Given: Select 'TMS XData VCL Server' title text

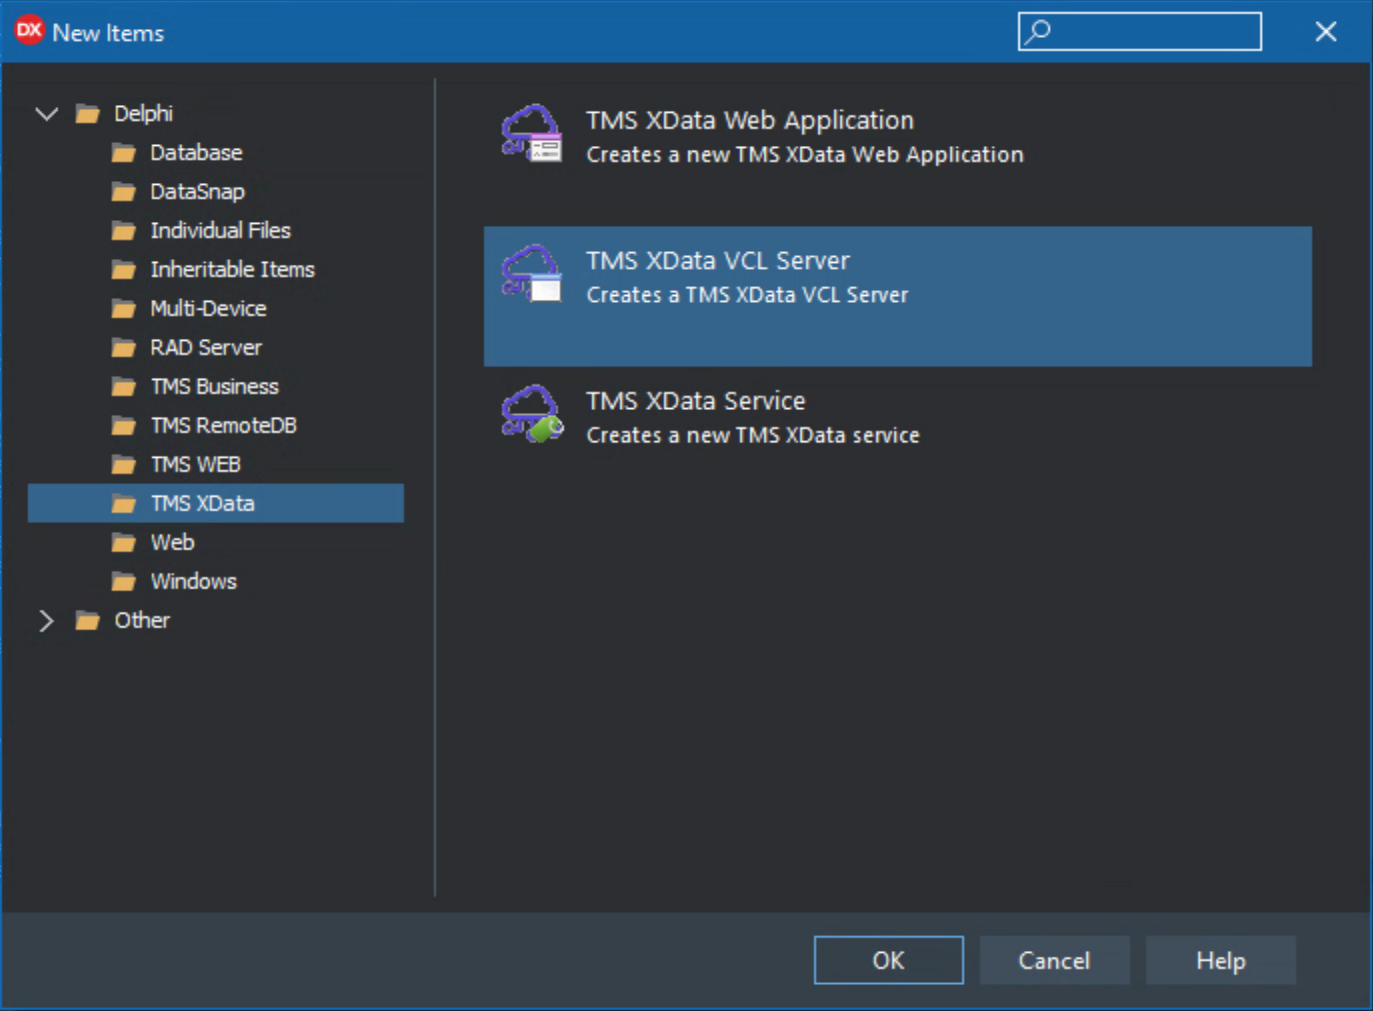Looking at the screenshot, I should coord(718,261).
